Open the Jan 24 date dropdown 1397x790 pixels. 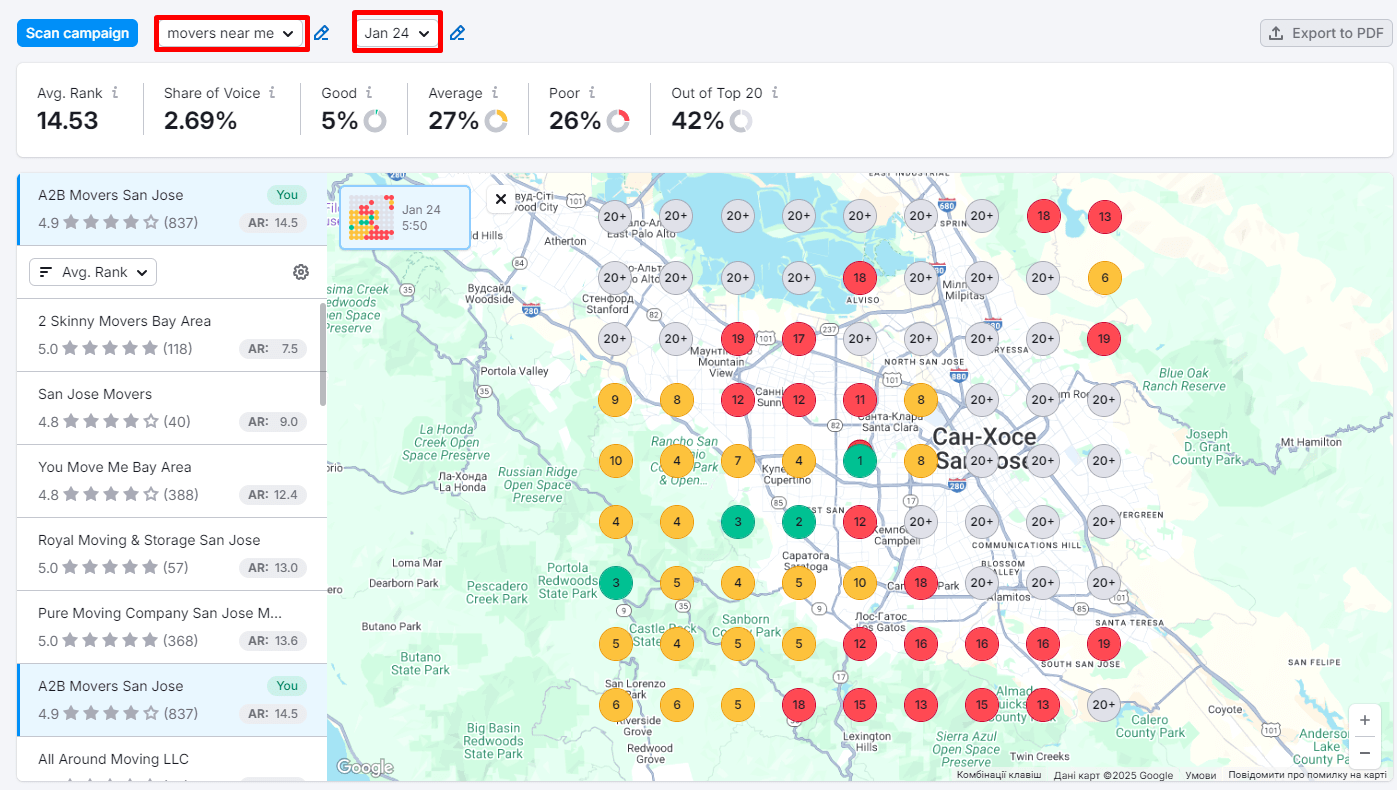tap(397, 33)
